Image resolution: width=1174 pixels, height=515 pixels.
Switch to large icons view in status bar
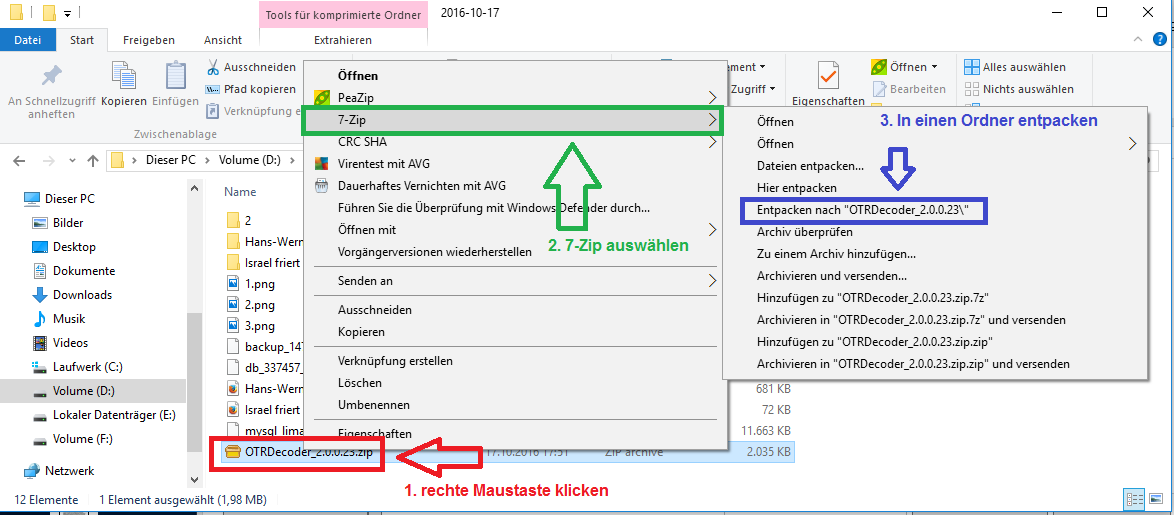[x=1155, y=499]
